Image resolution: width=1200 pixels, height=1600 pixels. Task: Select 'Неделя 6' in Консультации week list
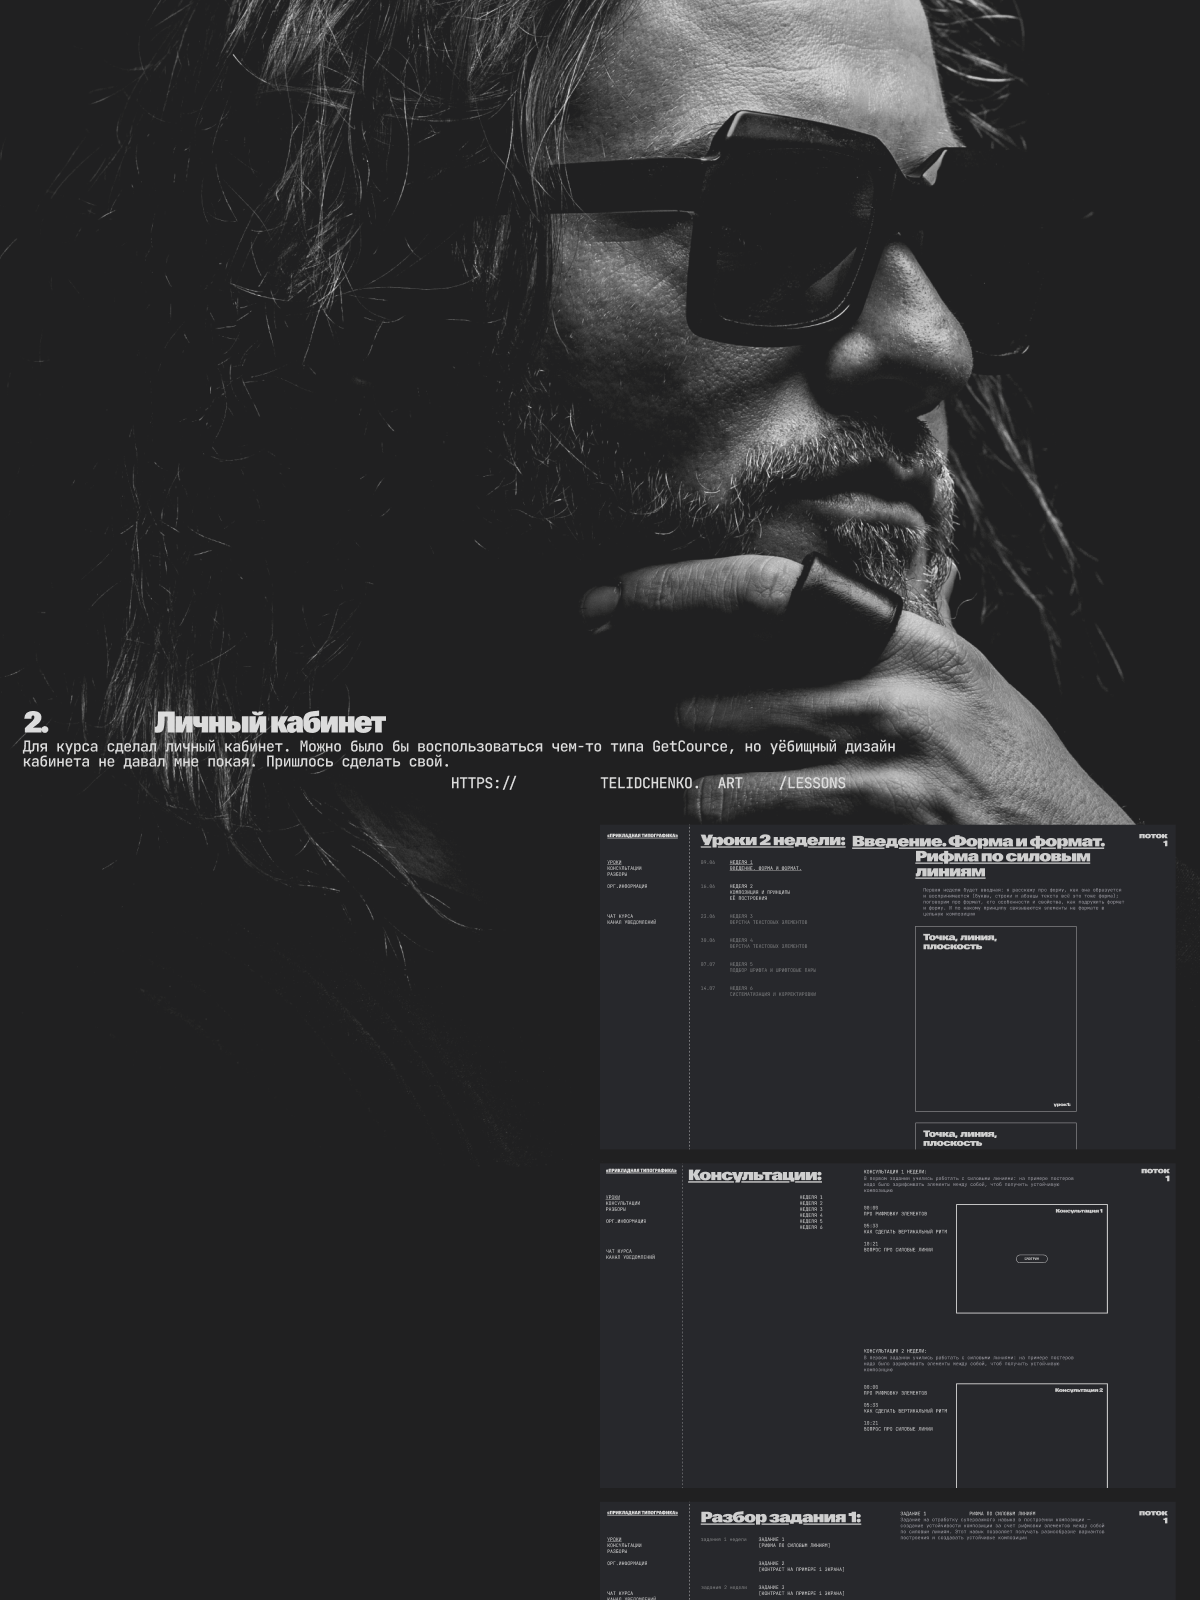pos(811,1227)
